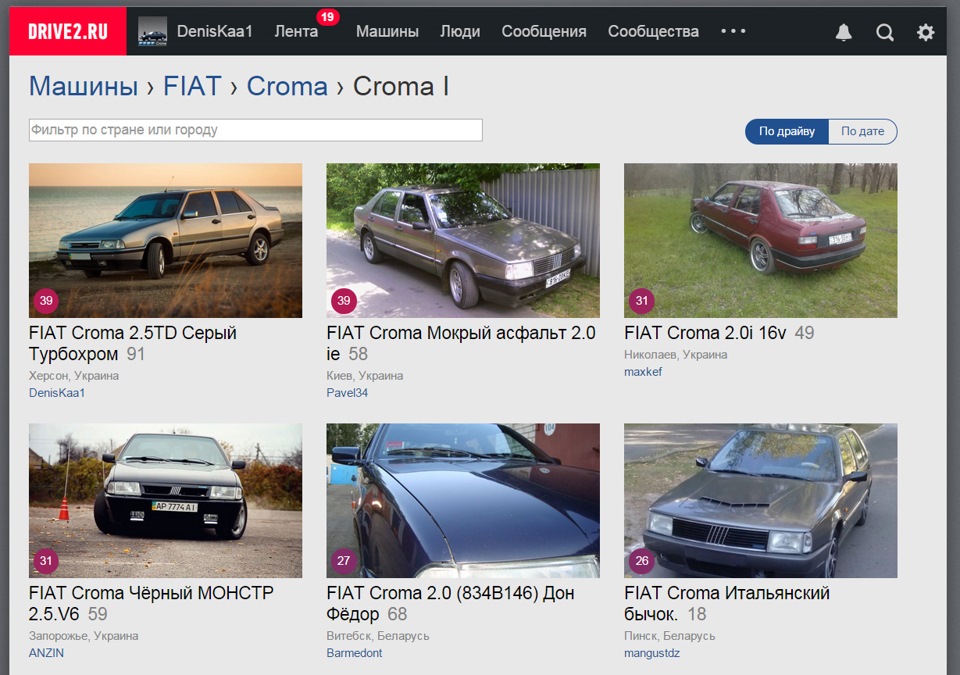The image size is (960, 675).
Task: Click location text Пинск, Беларусь
Action: [669, 636]
